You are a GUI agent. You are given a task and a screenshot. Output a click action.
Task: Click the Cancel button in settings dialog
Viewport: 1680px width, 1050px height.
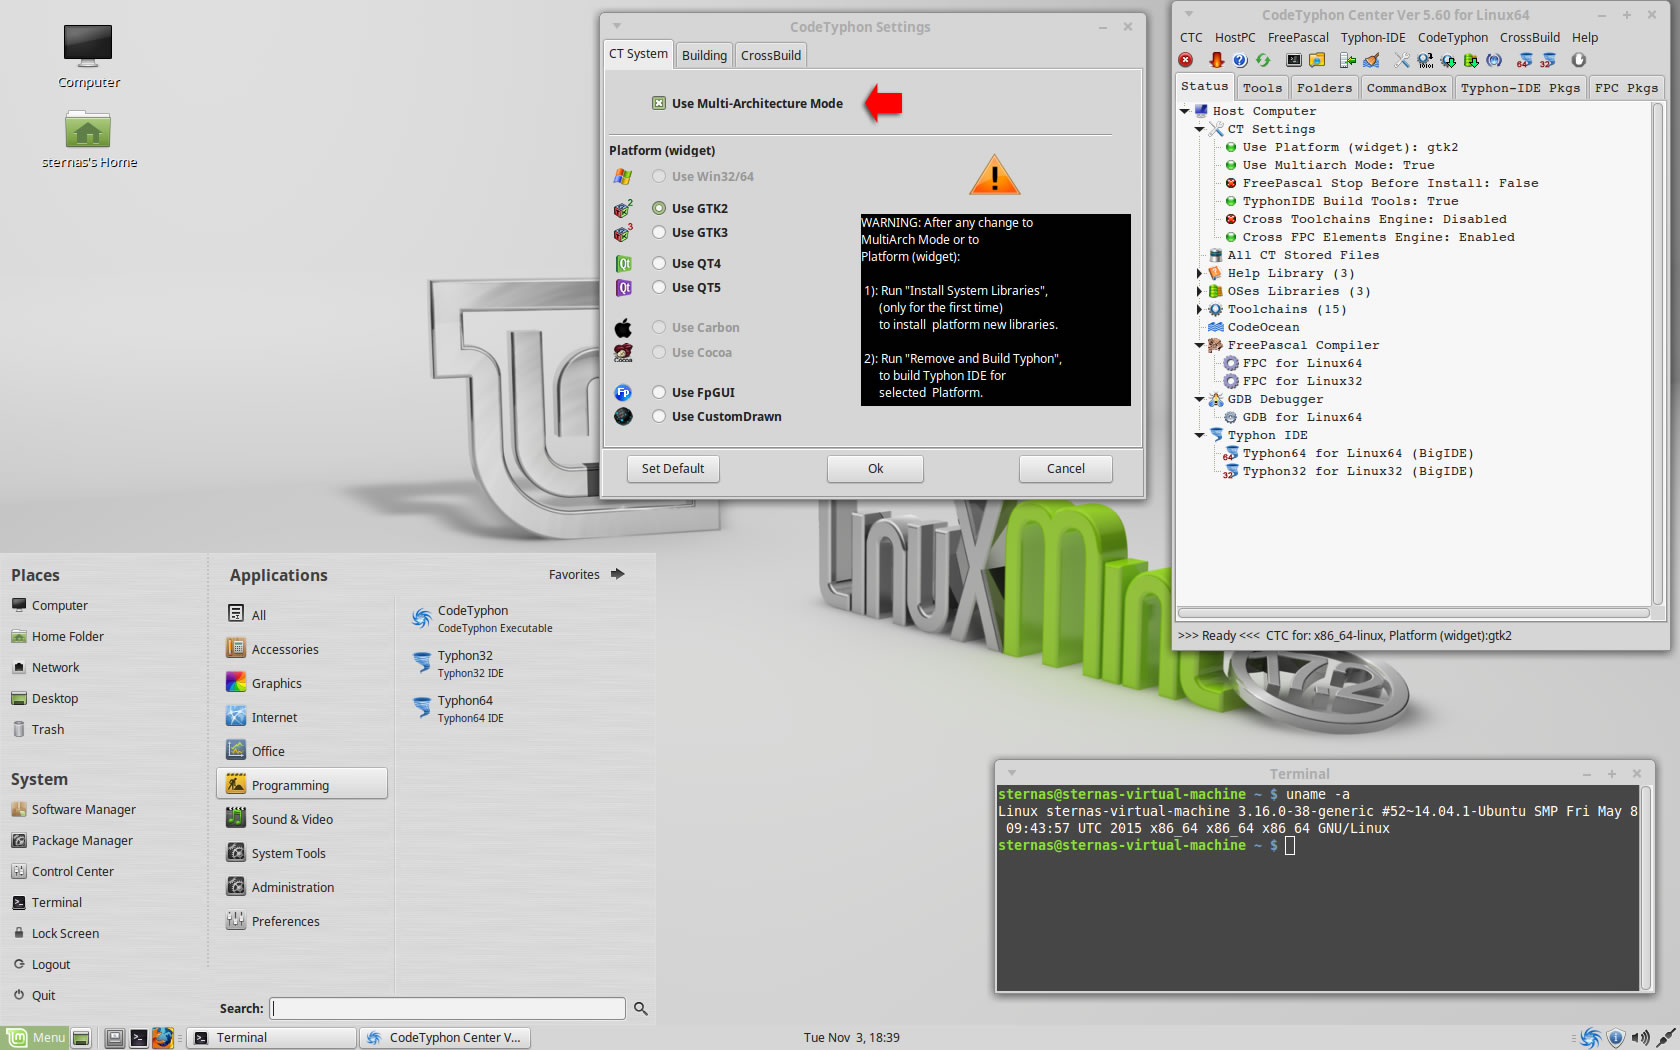[x=1065, y=468]
